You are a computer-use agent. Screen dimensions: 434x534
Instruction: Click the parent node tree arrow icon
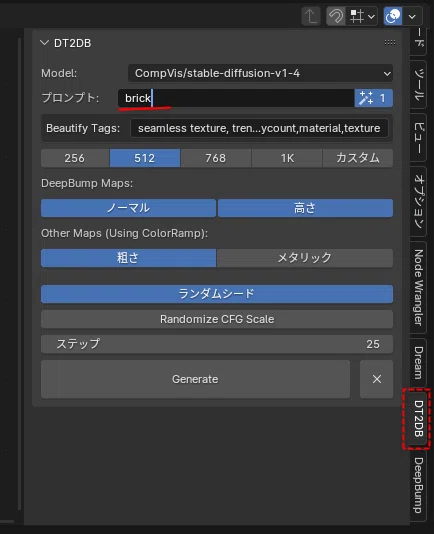tap(310, 16)
